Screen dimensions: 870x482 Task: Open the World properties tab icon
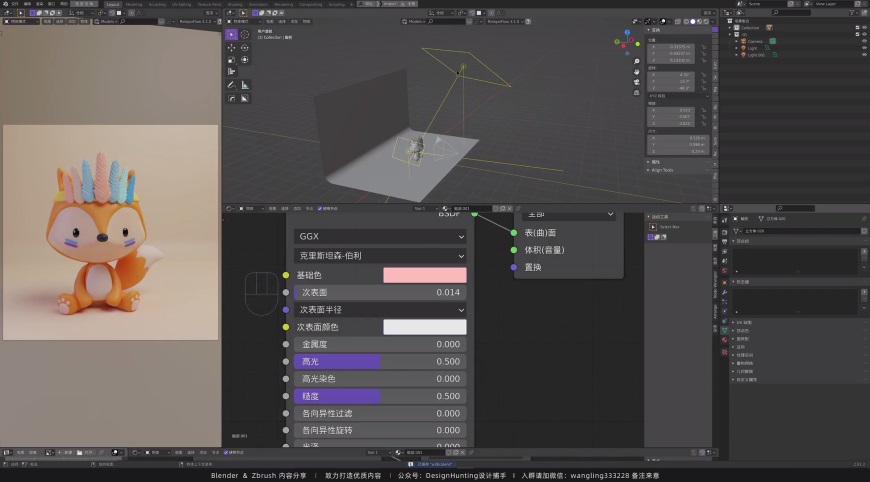pyautogui.click(x=725, y=271)
